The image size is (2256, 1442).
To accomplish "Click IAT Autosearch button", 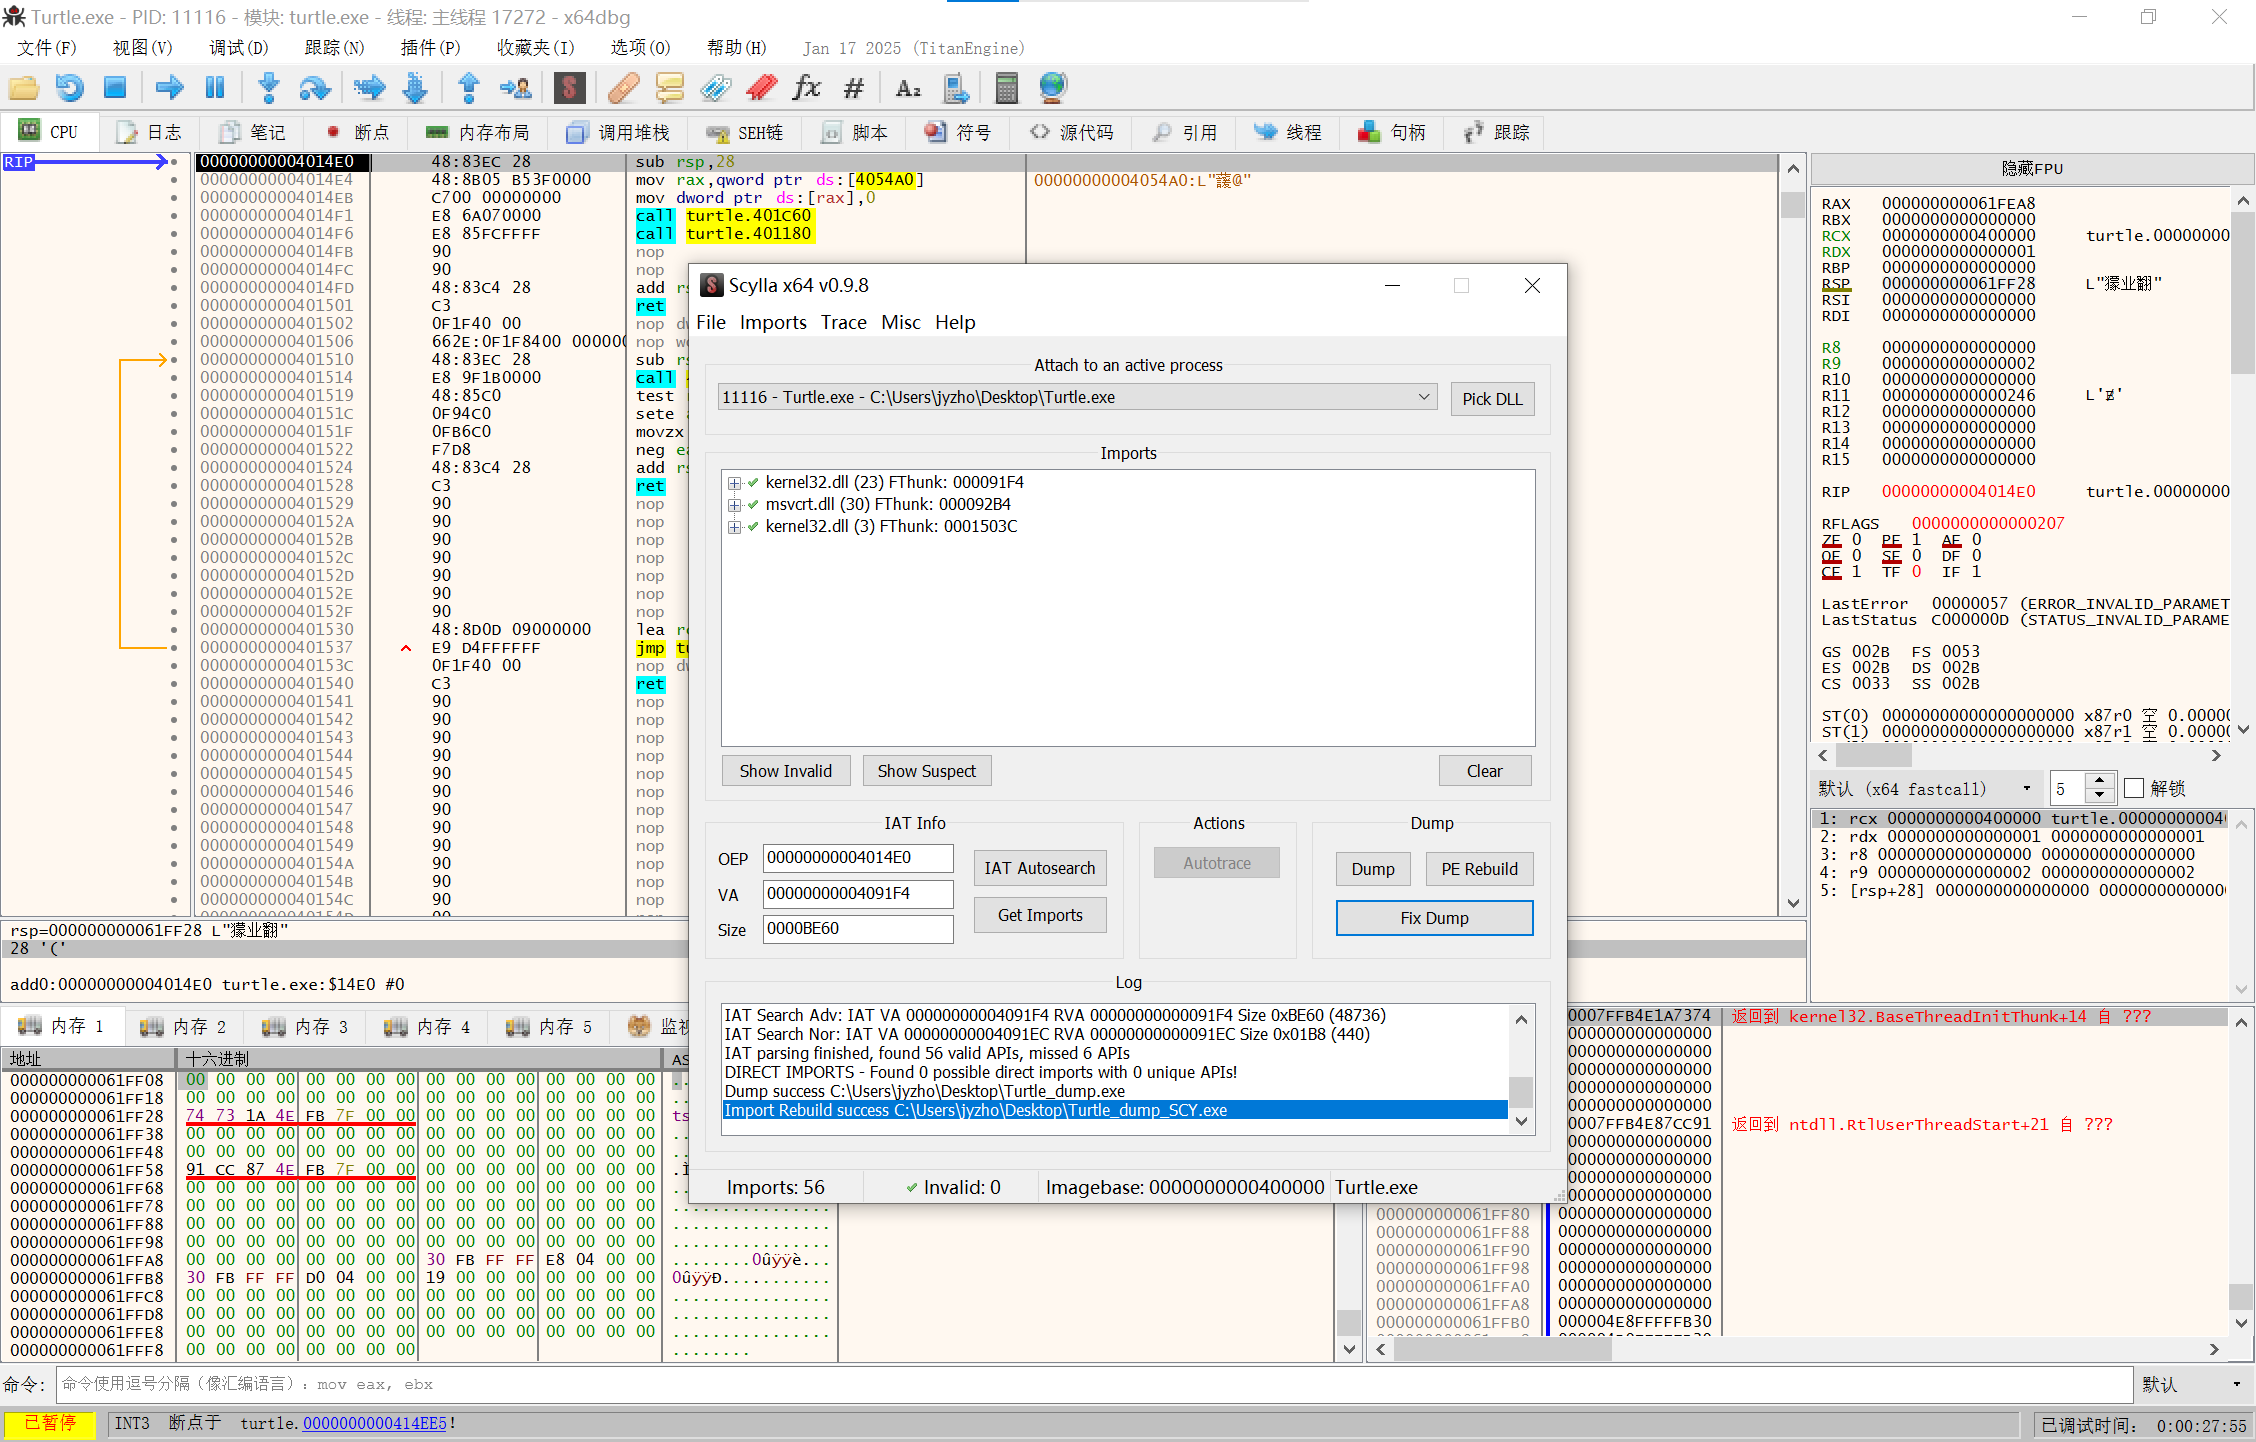I will click(x=1039, y=867).
